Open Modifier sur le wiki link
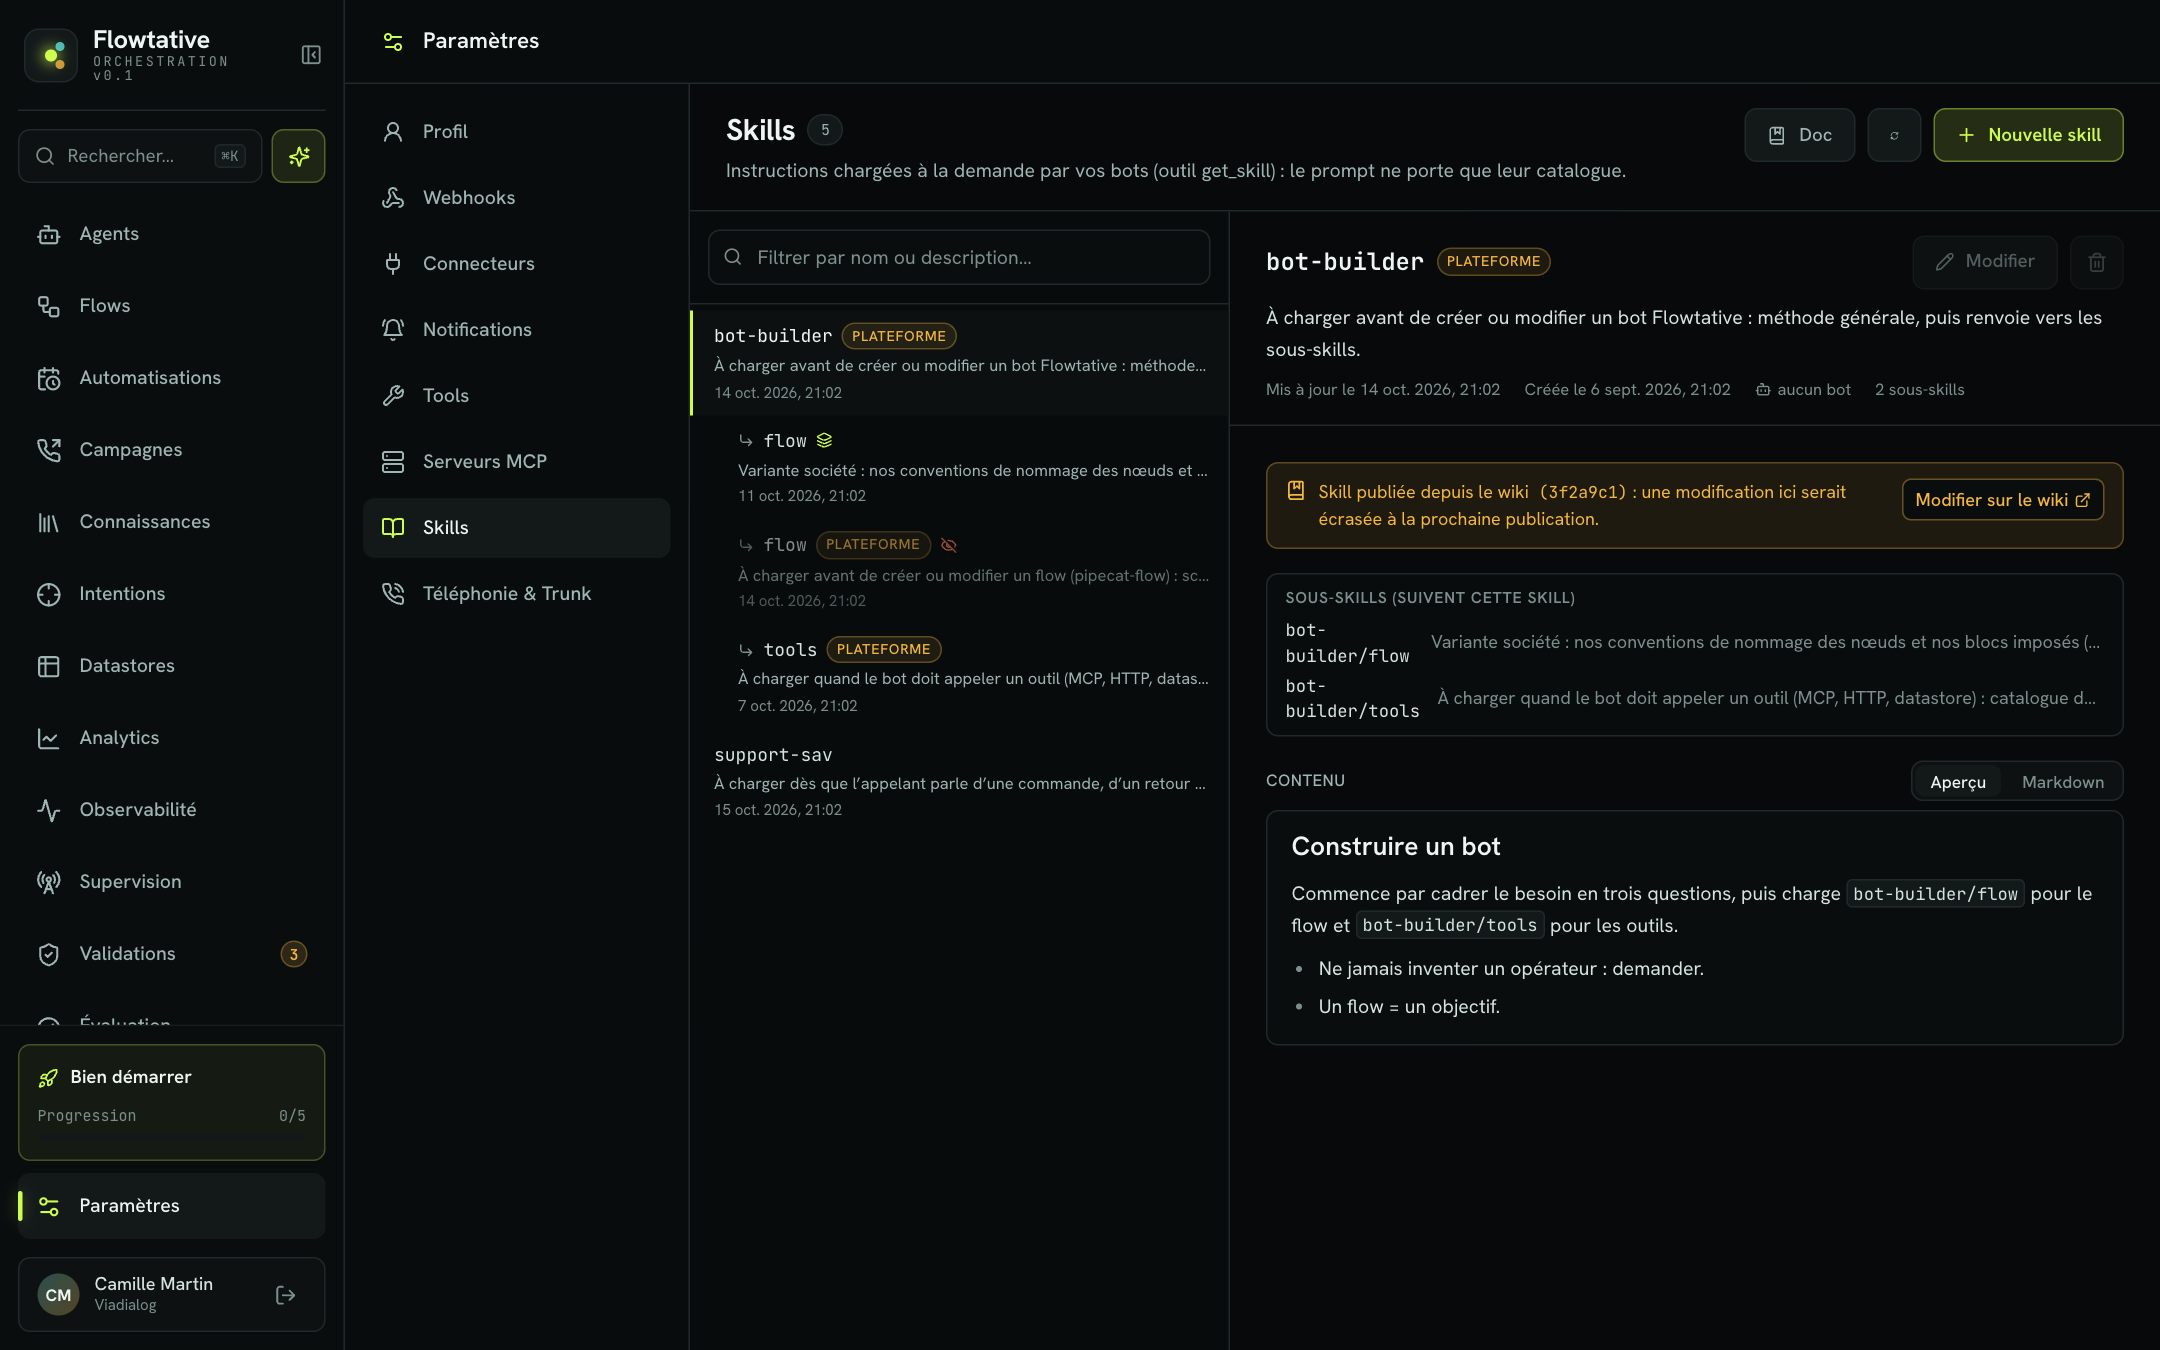Screen dimensions: 2160x1350 tap(2003, 500)
